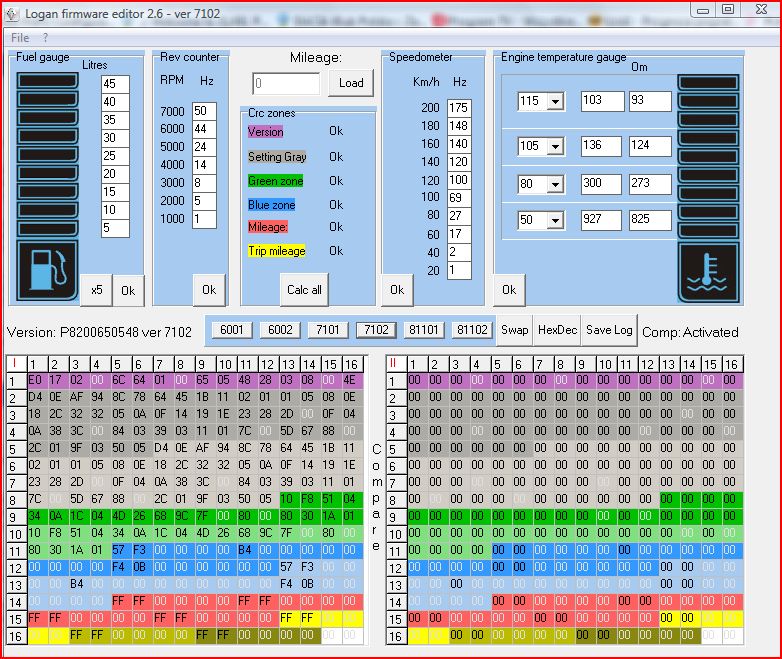Click the 100 Km/h Hz field

[459, 198]
